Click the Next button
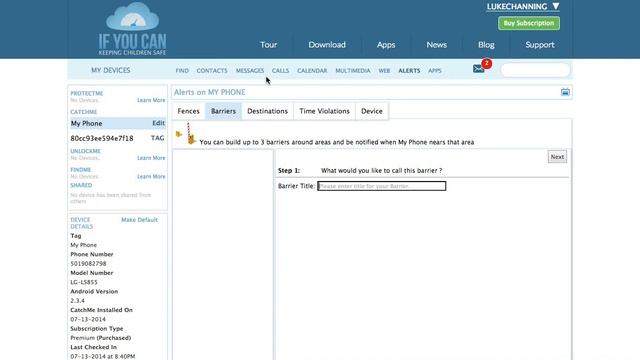640x360 pixels. click(x=557, y=157)
